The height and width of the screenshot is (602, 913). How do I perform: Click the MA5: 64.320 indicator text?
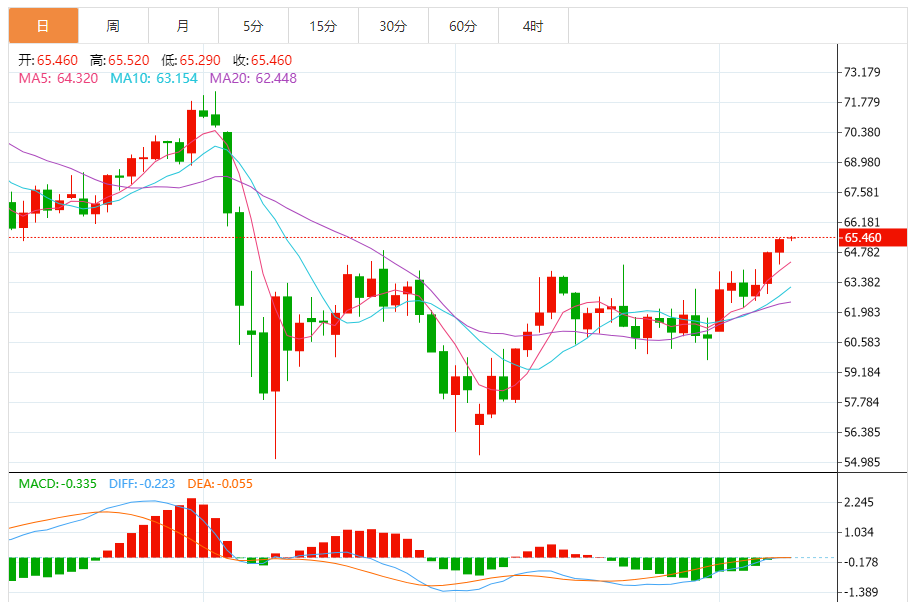58,78
